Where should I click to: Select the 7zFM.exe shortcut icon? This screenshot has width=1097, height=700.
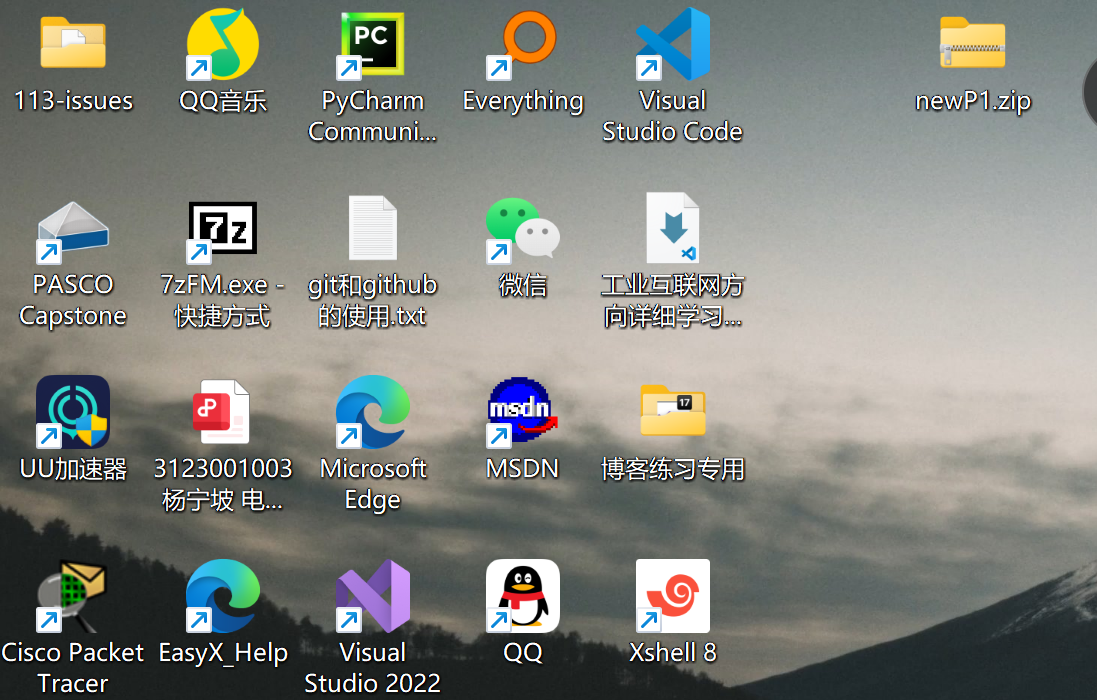222,231
